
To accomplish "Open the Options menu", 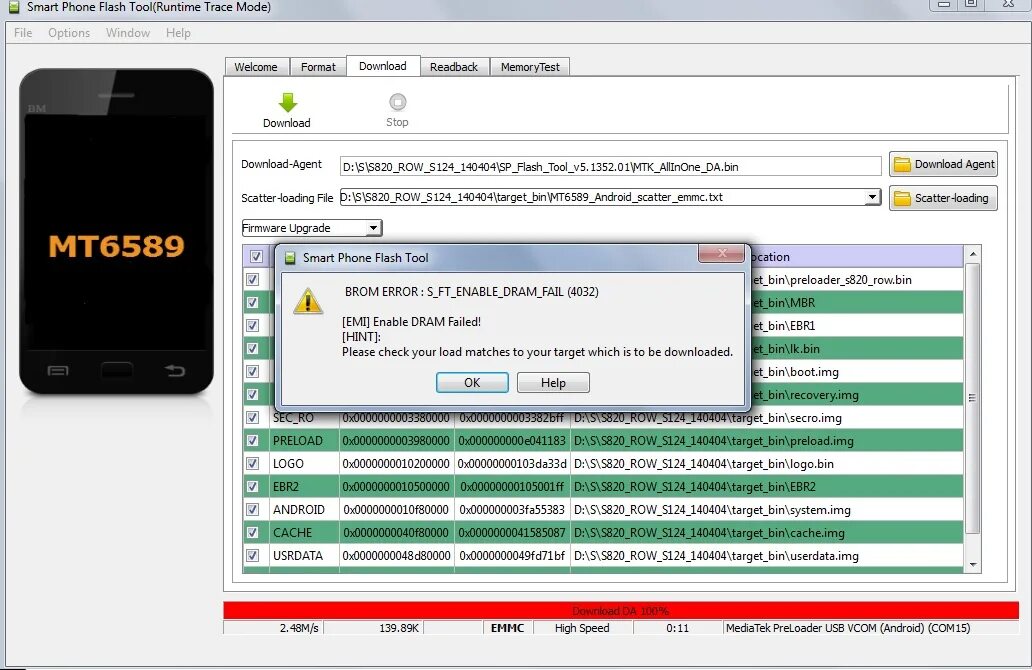I will click(x=69, y=33).
